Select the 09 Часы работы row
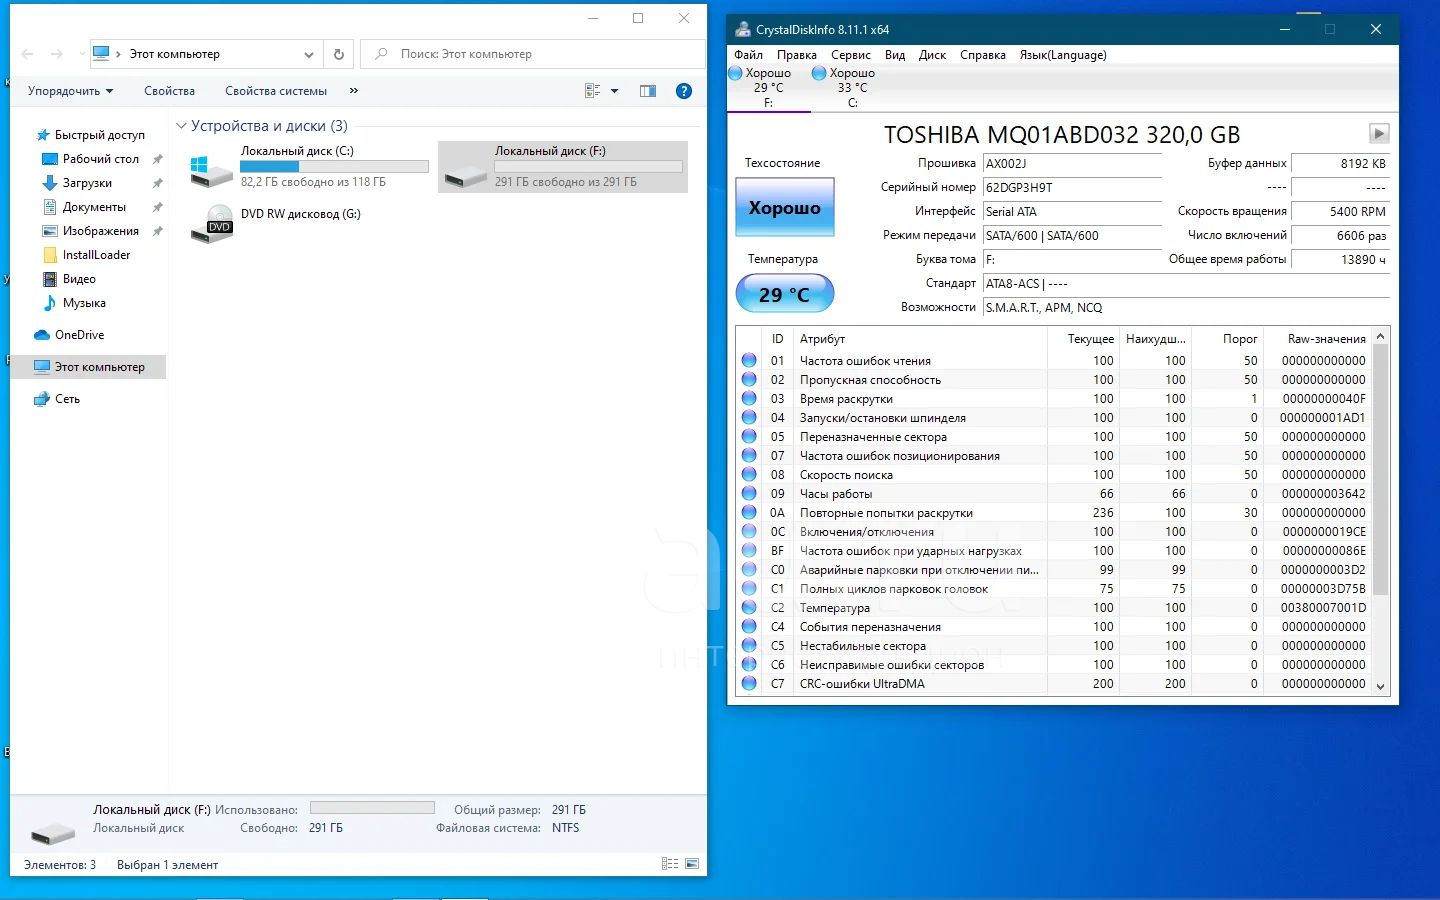The width and height of the screenshot is (1440, 900). (1054, 493)
